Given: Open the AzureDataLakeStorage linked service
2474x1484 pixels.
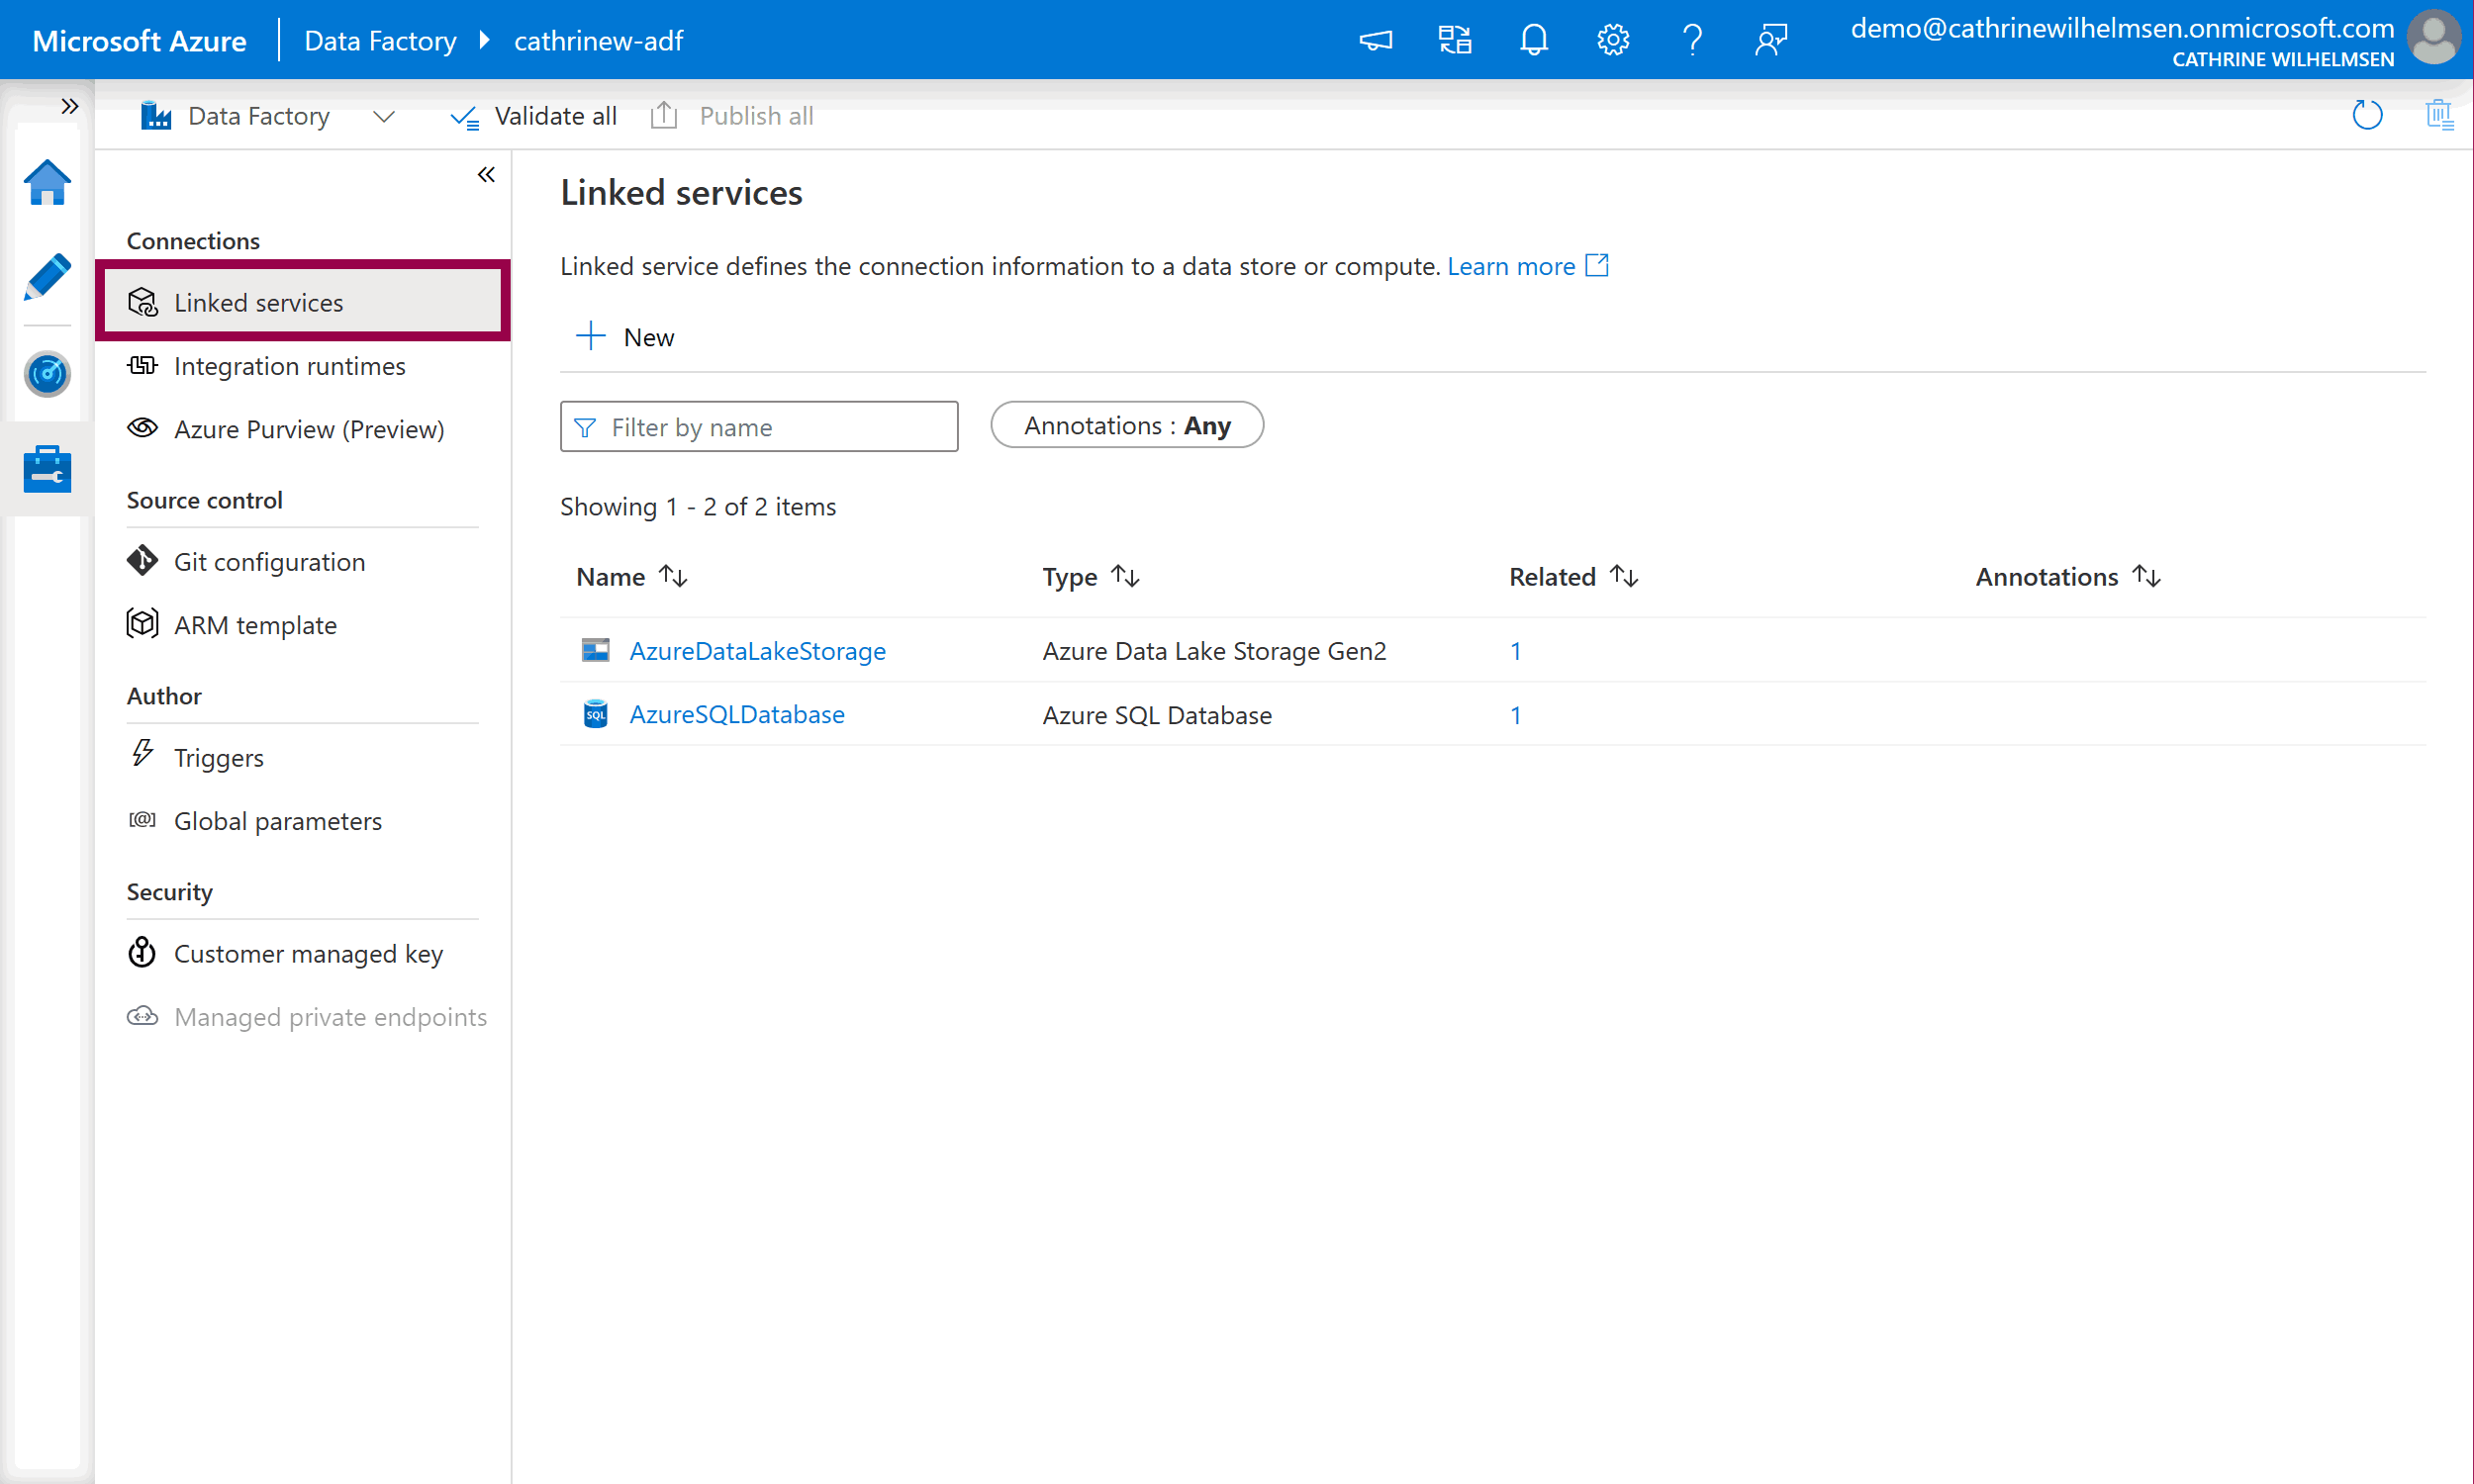Looking at the screenshot, I should (757, 651).
